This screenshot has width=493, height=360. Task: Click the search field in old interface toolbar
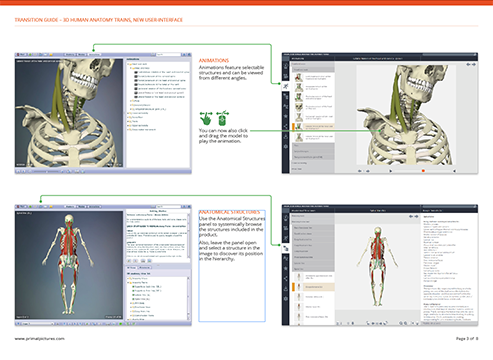click(x=168, y=54)
